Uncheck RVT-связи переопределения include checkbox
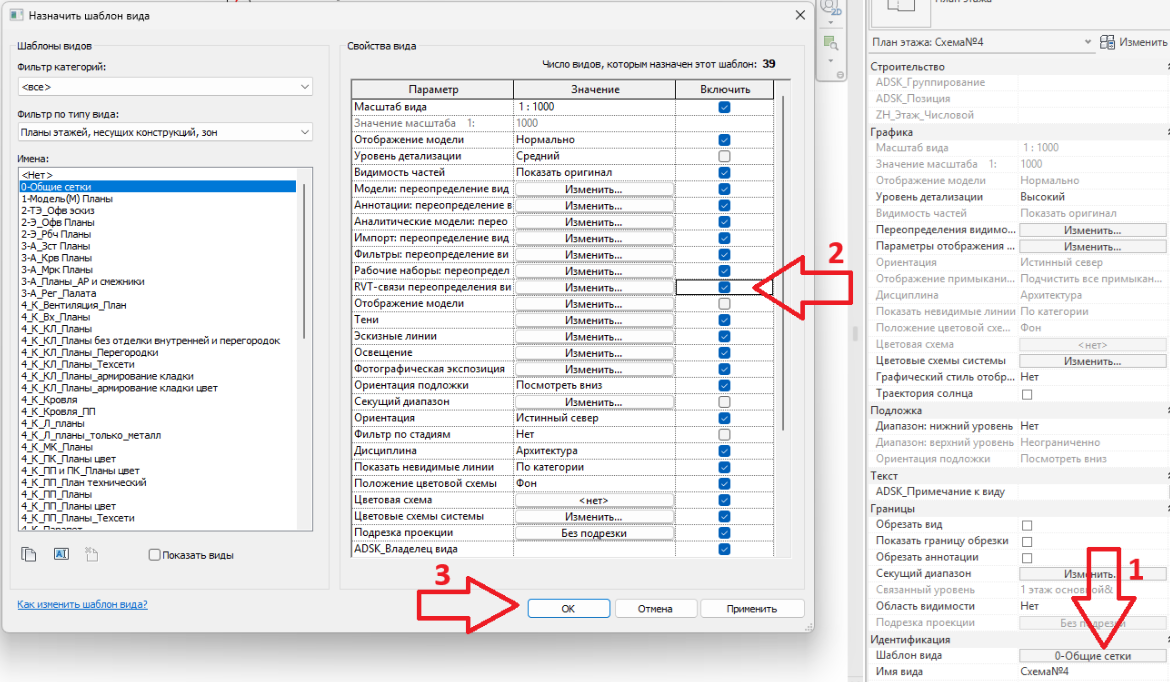The height and width of the screenshot is (682, 1170). click(724, 287)
